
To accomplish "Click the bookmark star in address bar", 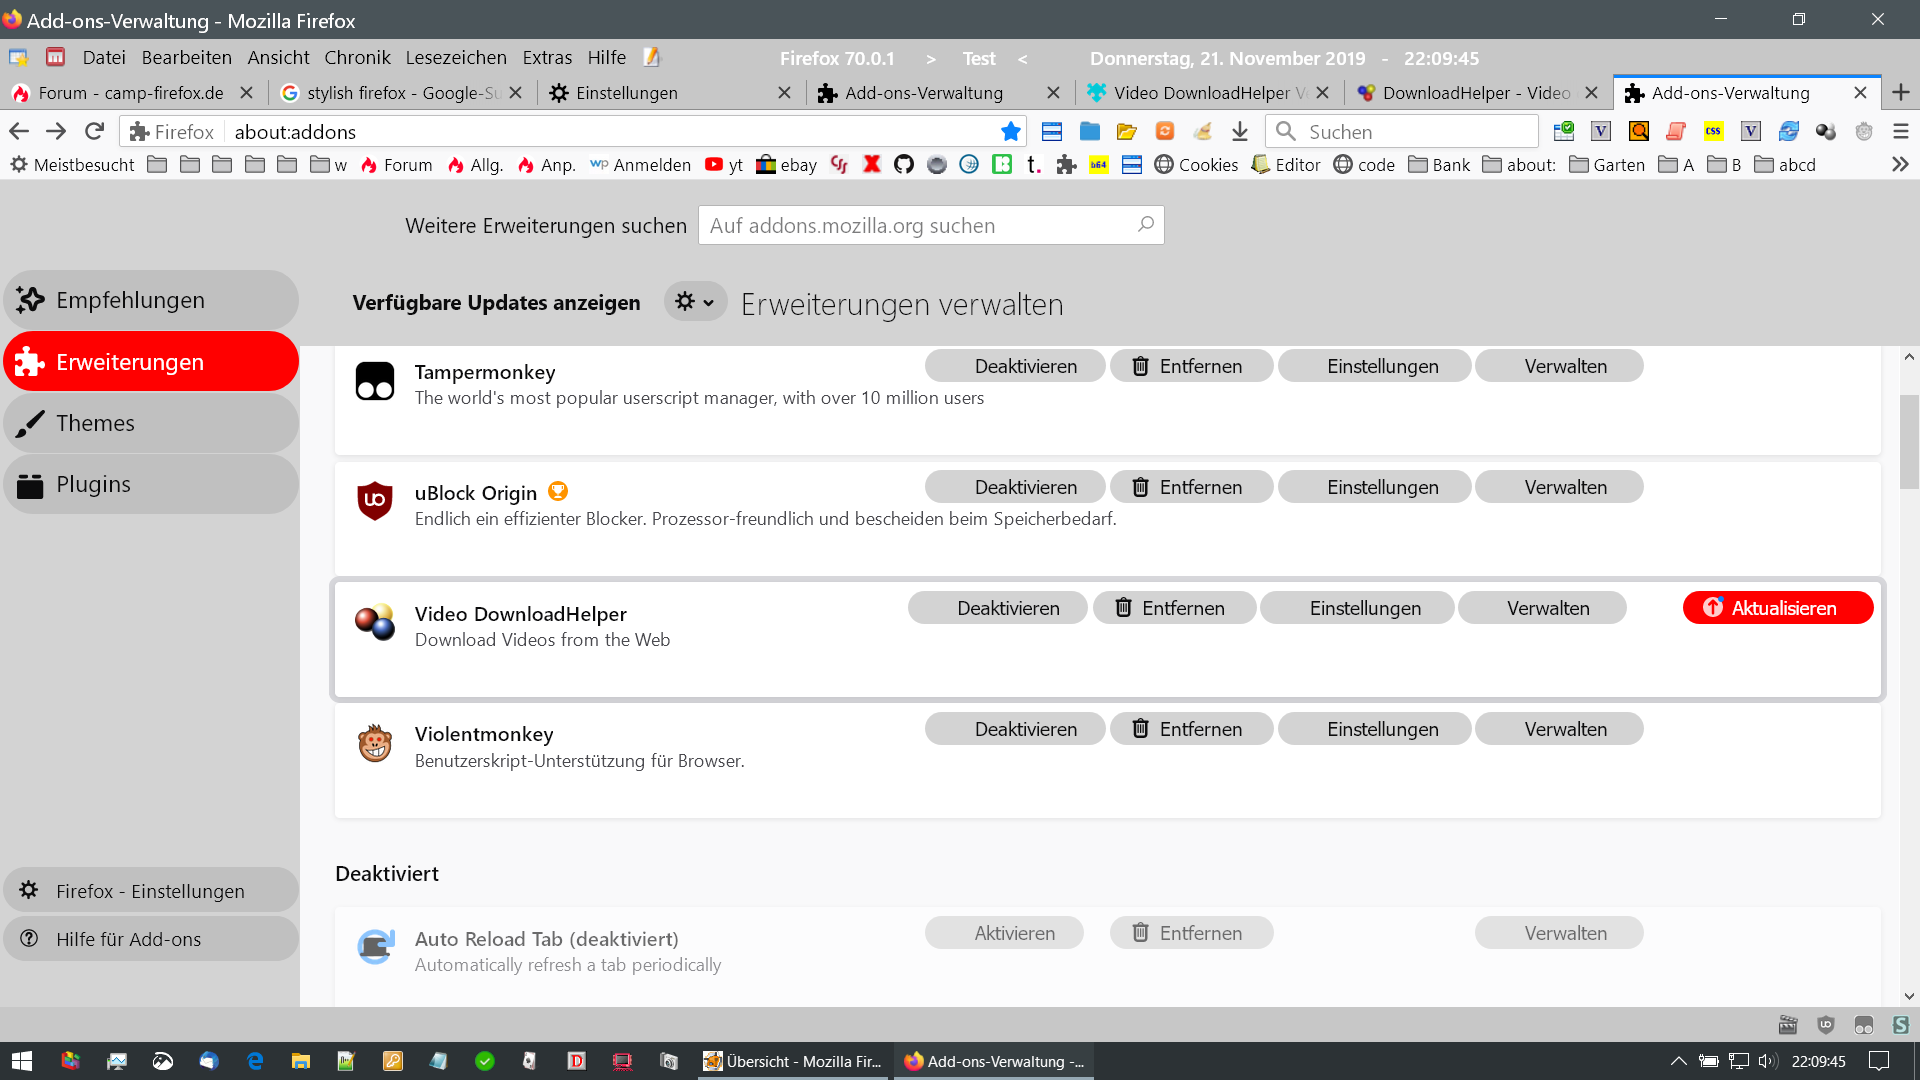I will click(x=1011, y=131).
